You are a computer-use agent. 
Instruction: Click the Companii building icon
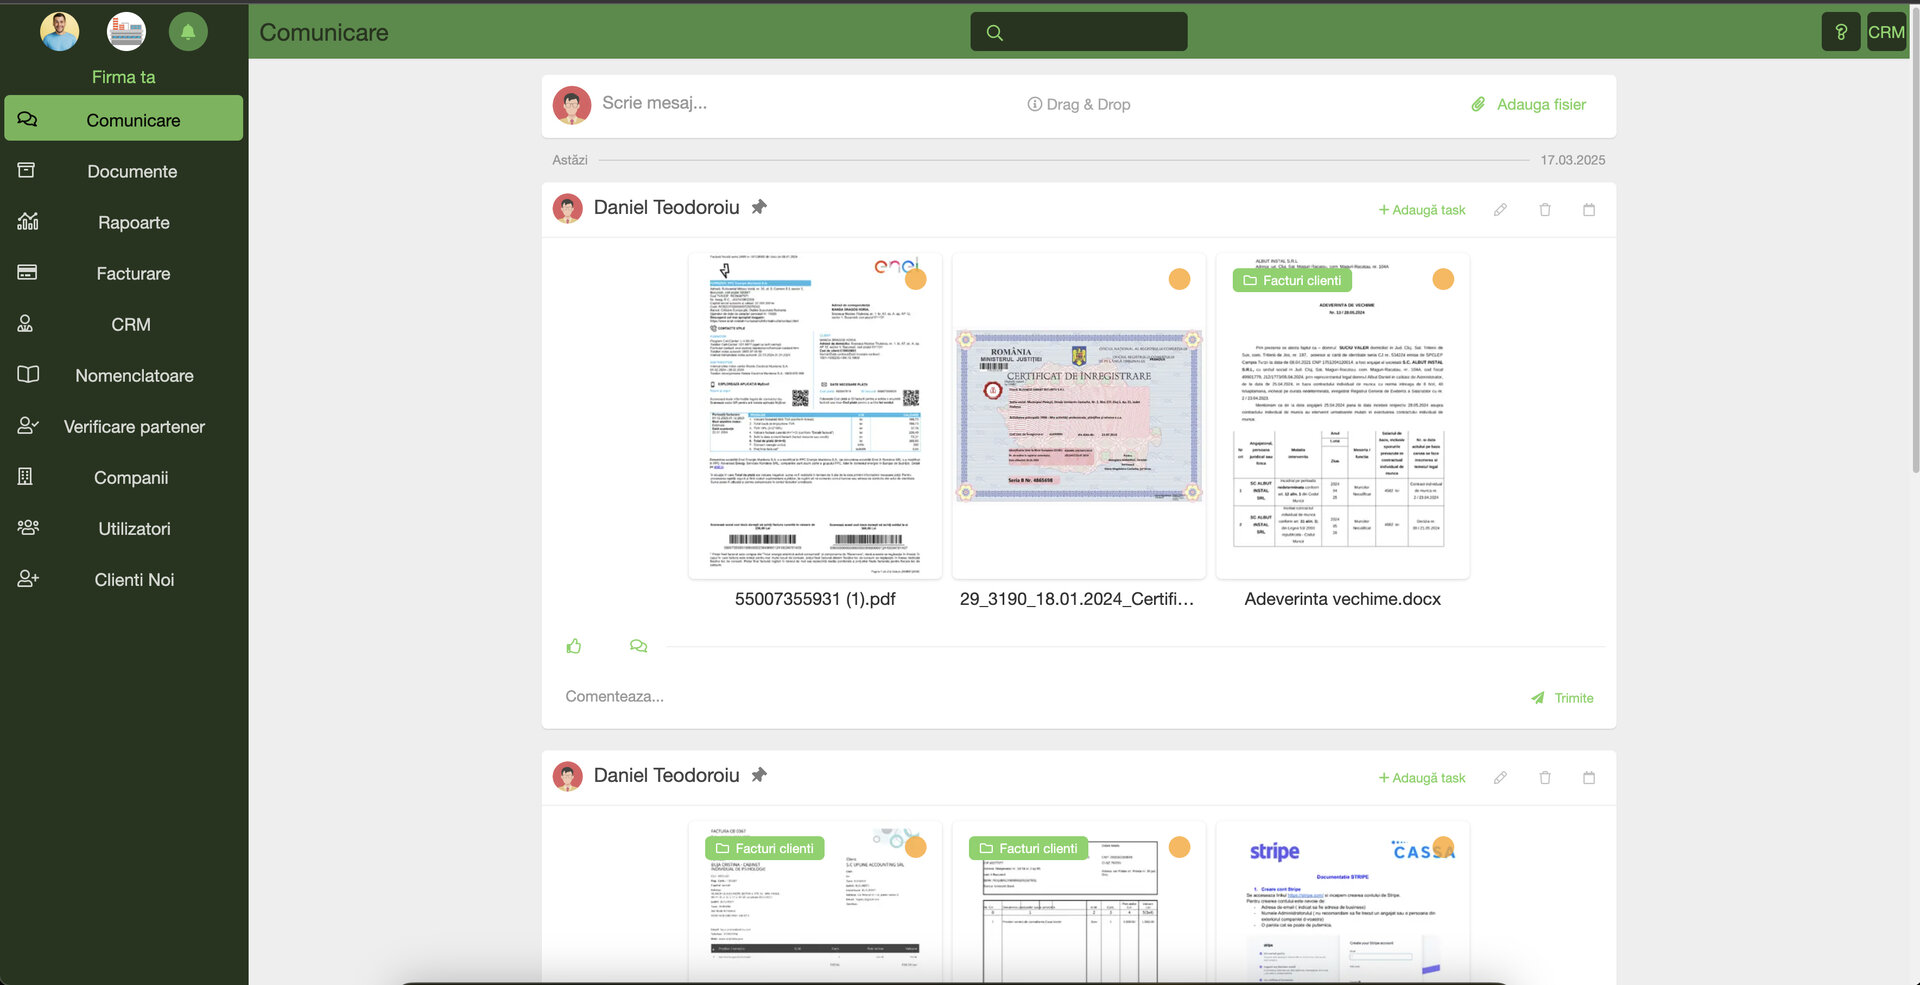[26, 476]
